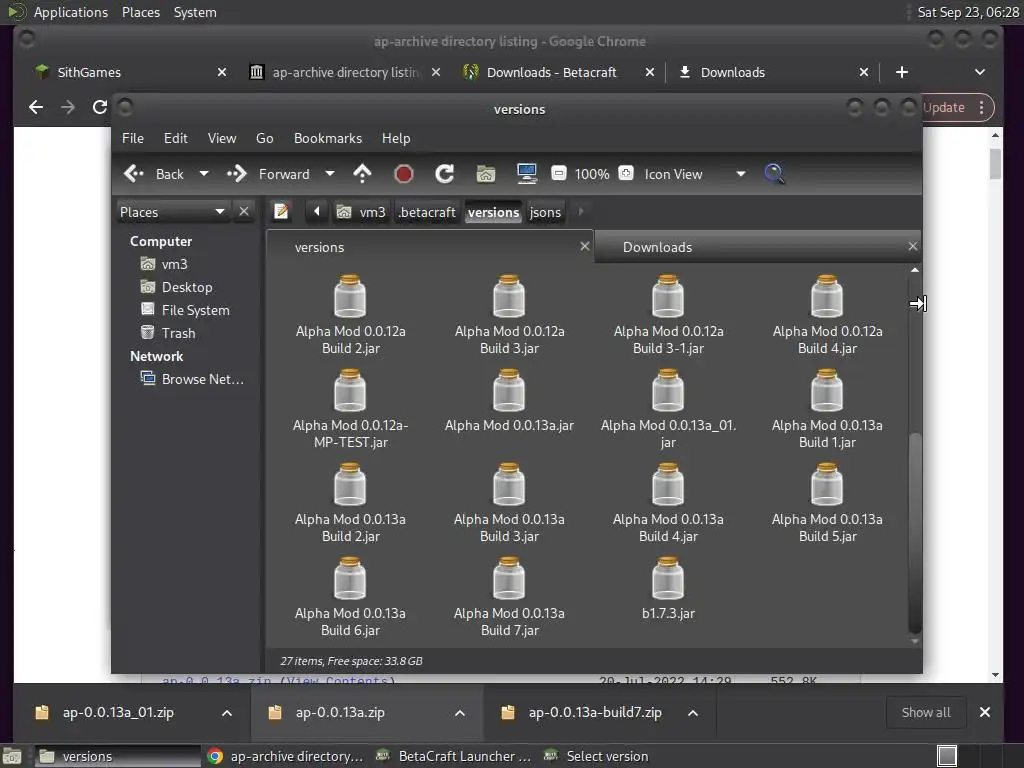This screenshot has width=1024, height=768.
Task: Click the Computer icon in the toolbar
Action: (527, 174)
